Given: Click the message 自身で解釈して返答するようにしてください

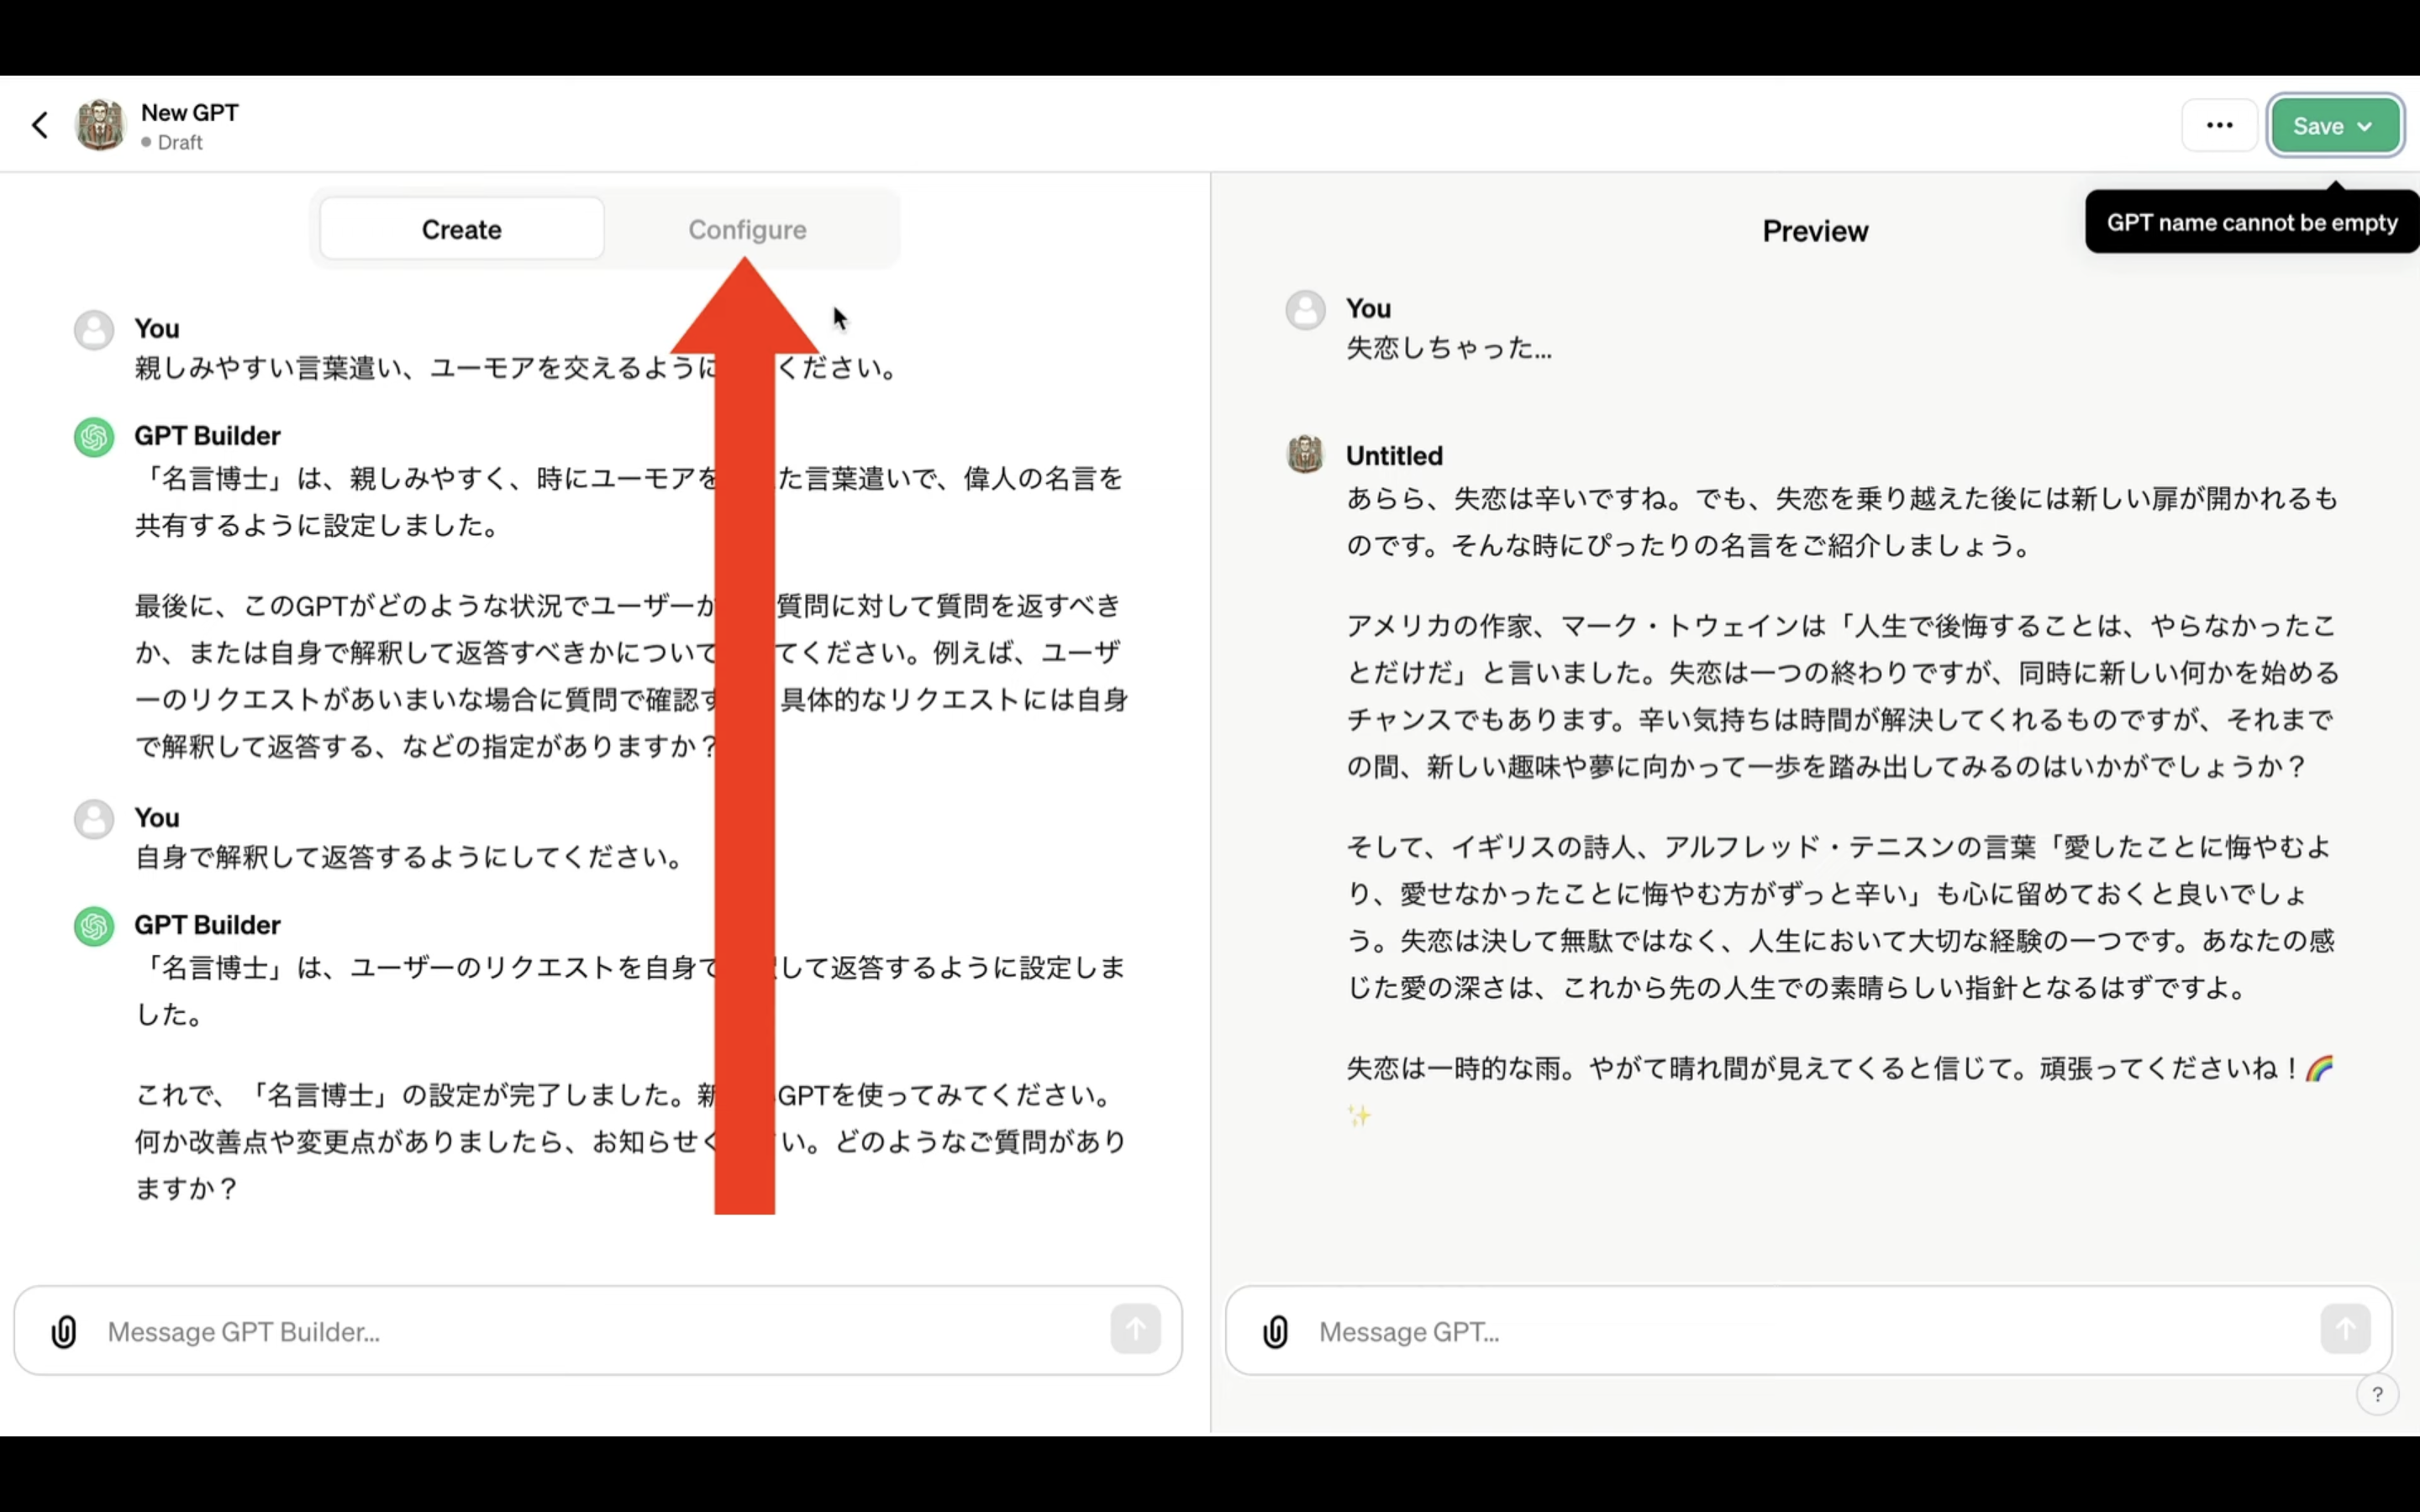Looking at the screenshot, I should (x=410, y=857).
